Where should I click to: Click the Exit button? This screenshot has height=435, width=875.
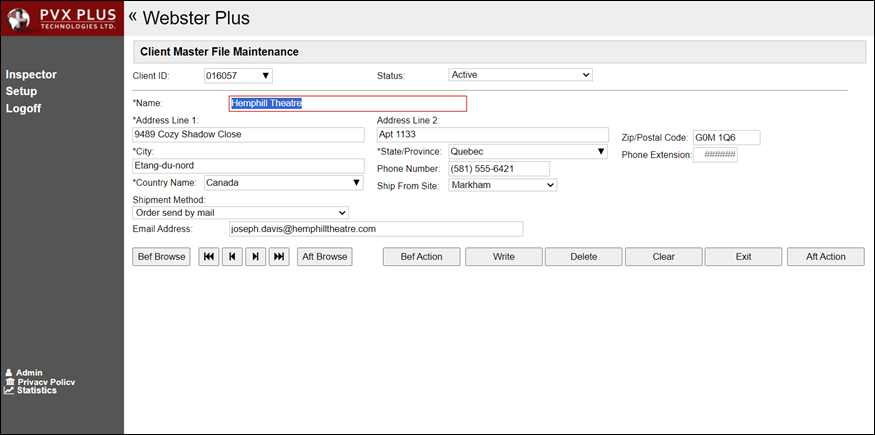[743, 257]
